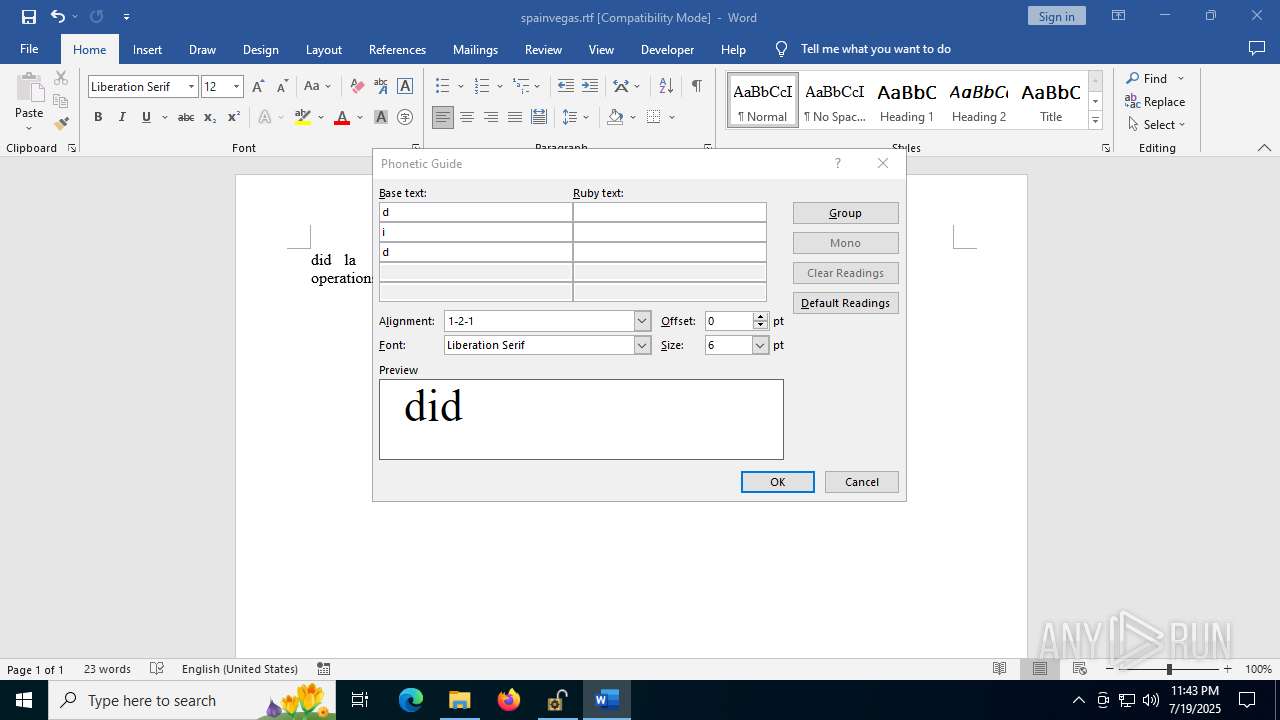
Task: Click Default Readings button
Action: coord(845,303)
